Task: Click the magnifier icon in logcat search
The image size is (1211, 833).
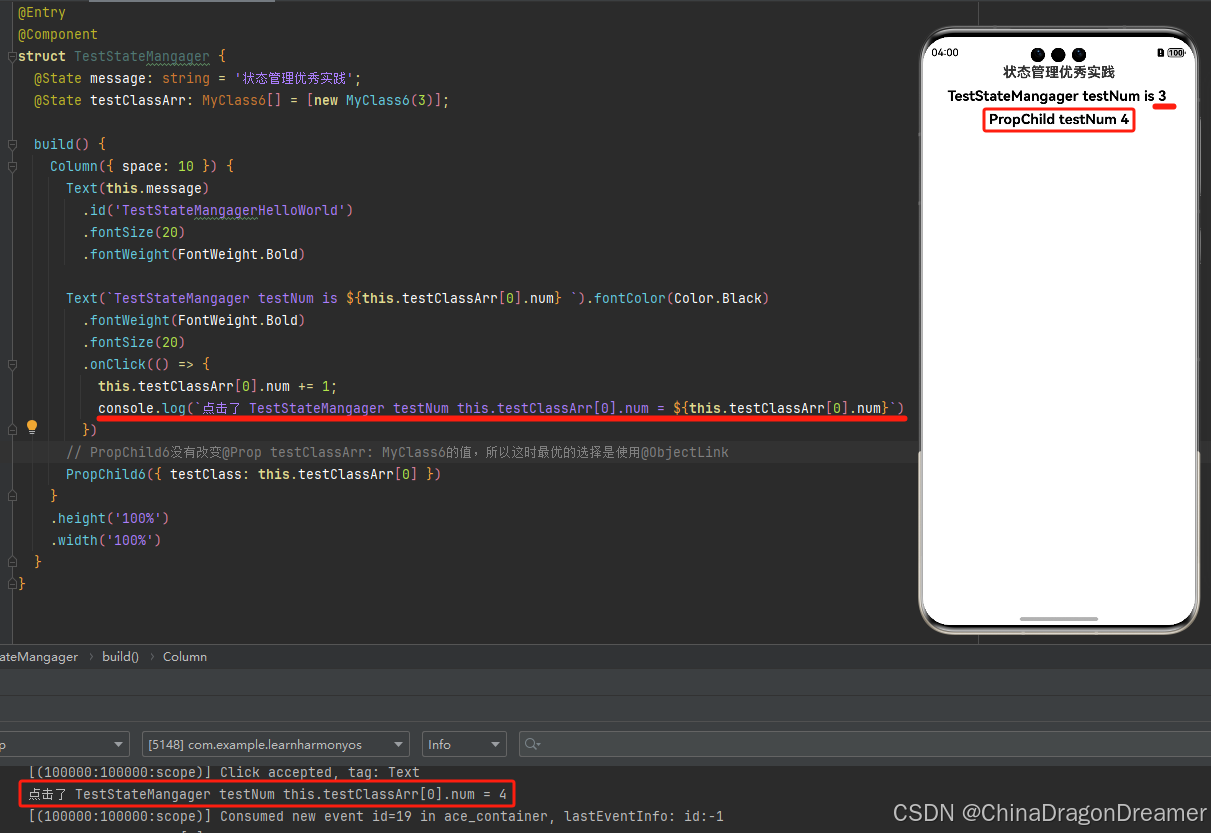Action: click(x=532, y=744)
